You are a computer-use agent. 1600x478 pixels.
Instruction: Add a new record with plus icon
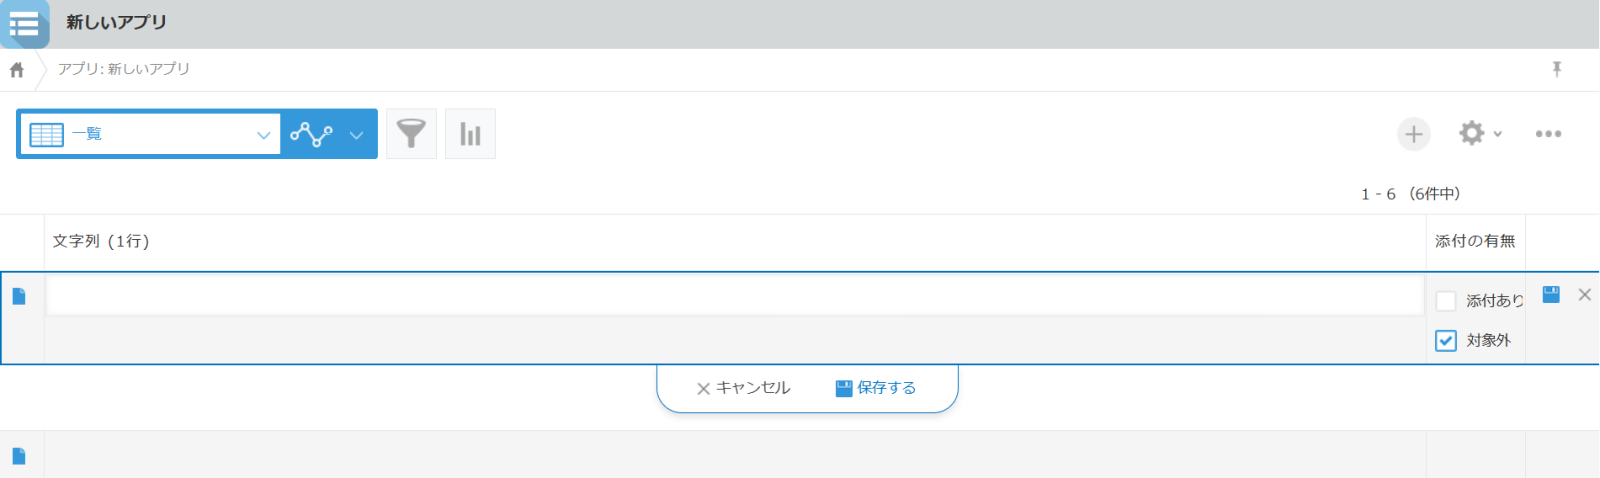coord(1413,134)
